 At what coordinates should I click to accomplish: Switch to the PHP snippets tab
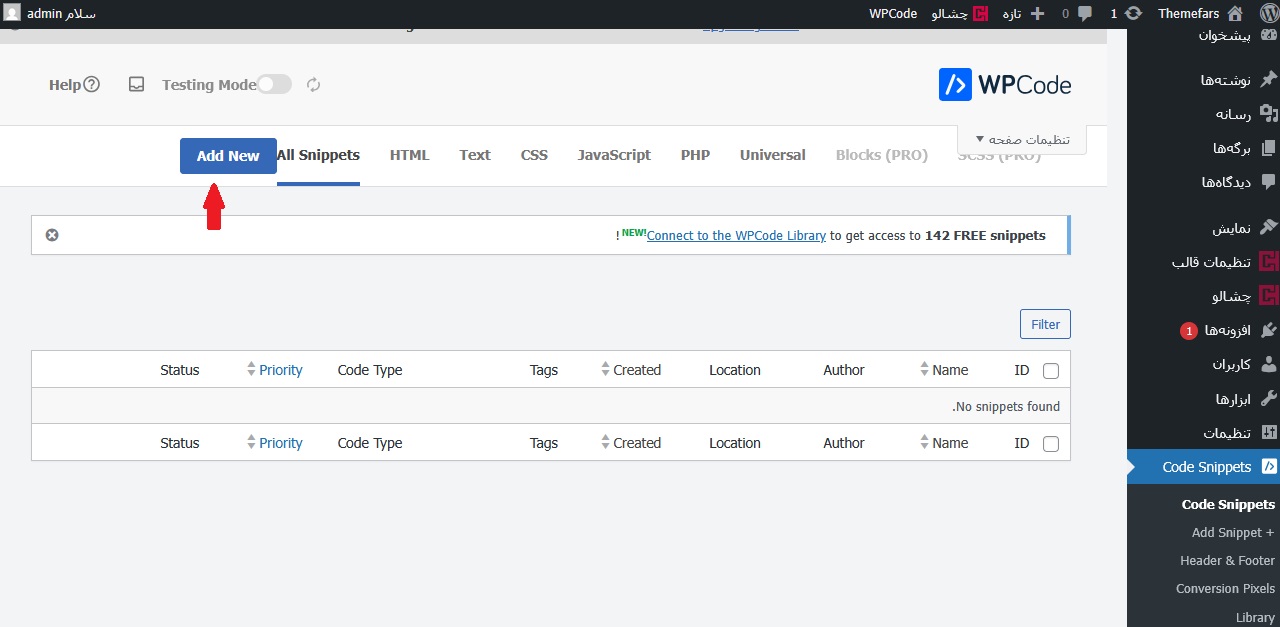click(x=695, y=155)
